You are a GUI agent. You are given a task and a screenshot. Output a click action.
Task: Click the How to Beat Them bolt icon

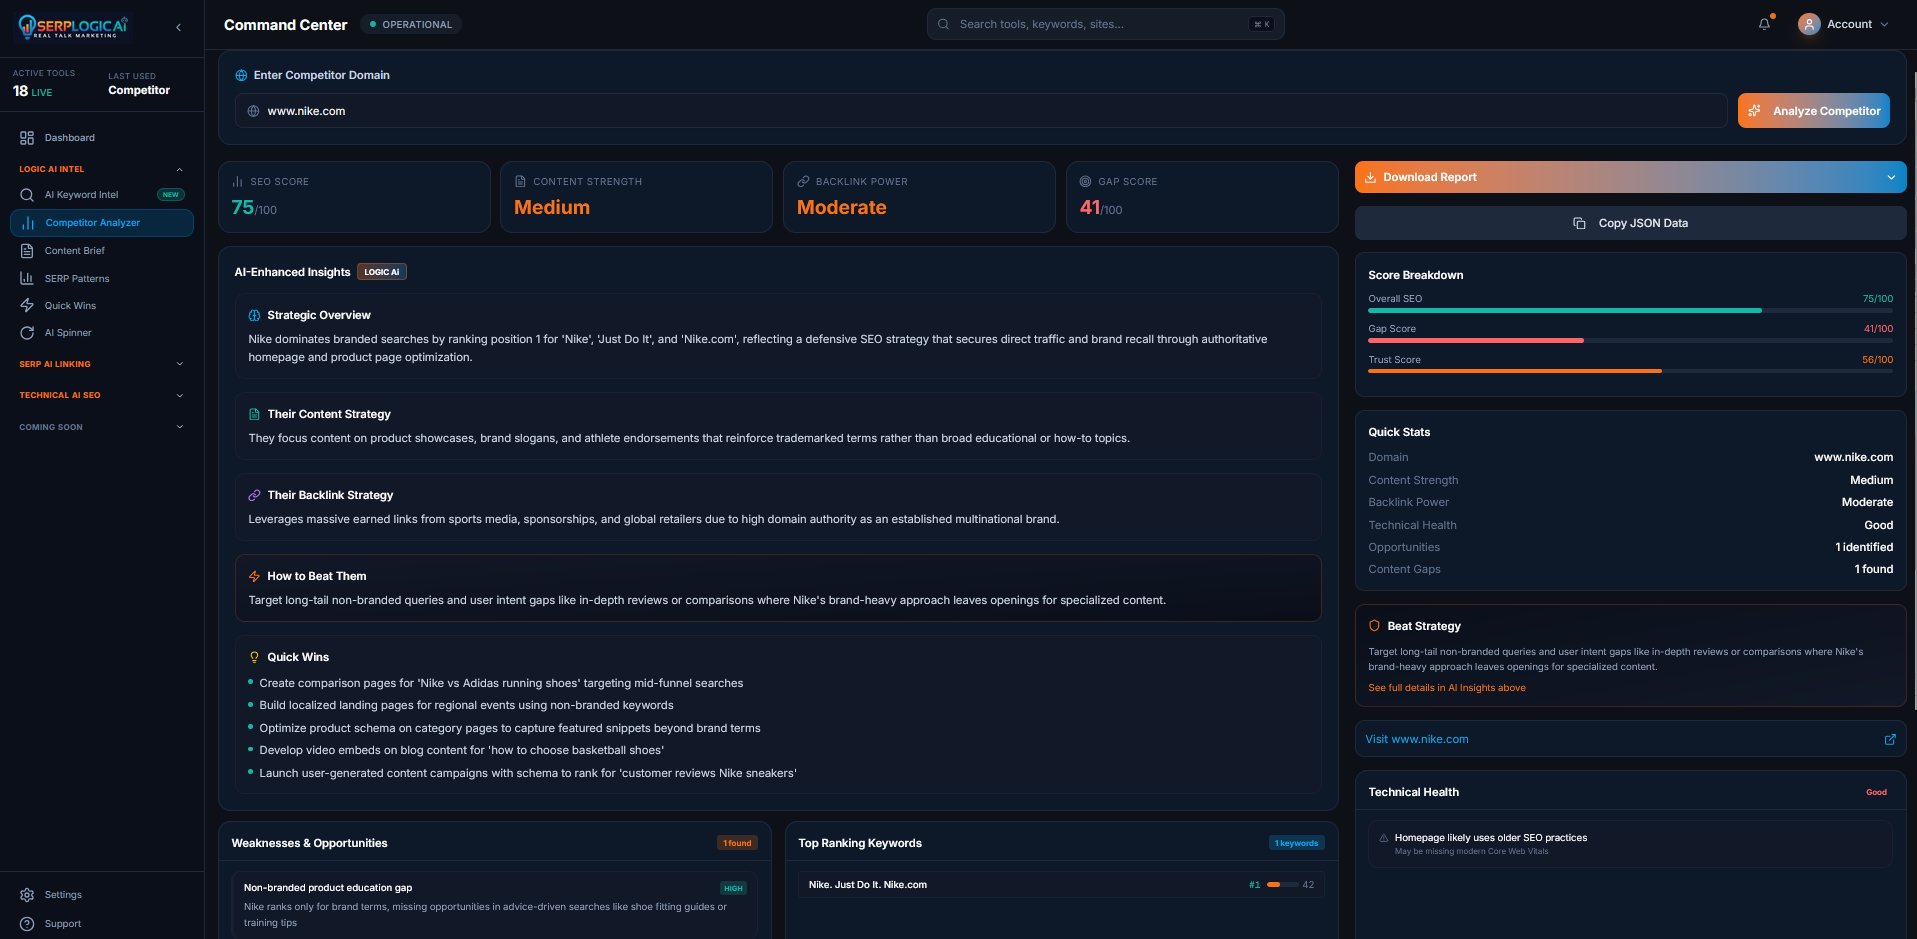[254, 576]
